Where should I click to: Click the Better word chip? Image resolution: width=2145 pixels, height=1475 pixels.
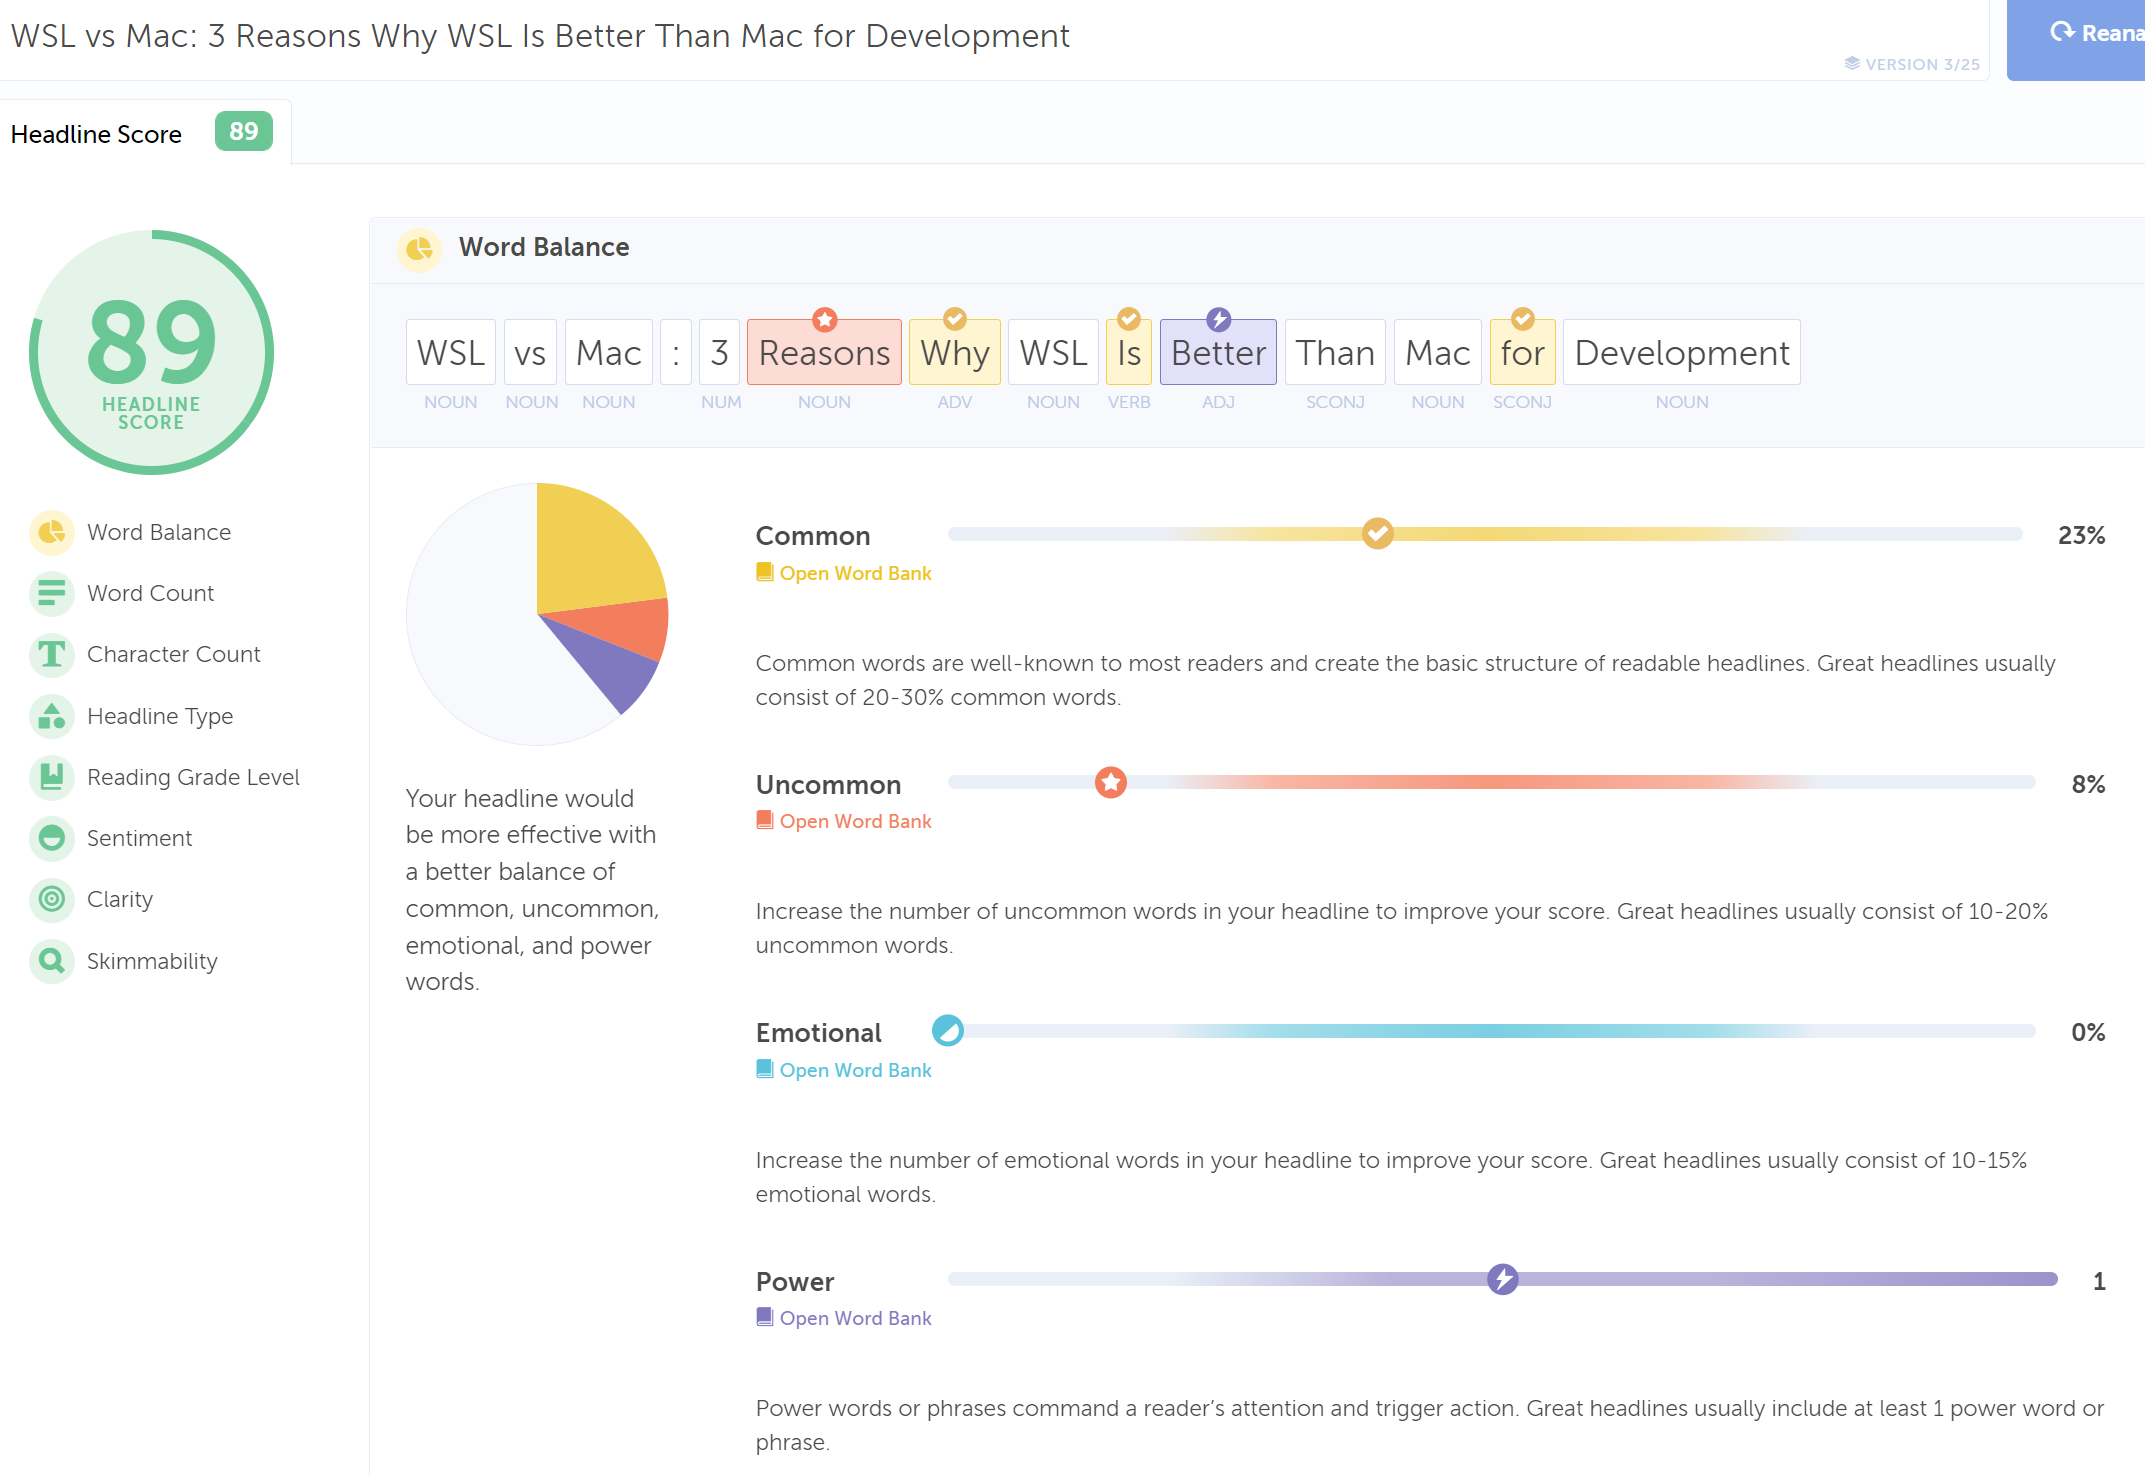pyautogui.click(x=1218, y=352)
